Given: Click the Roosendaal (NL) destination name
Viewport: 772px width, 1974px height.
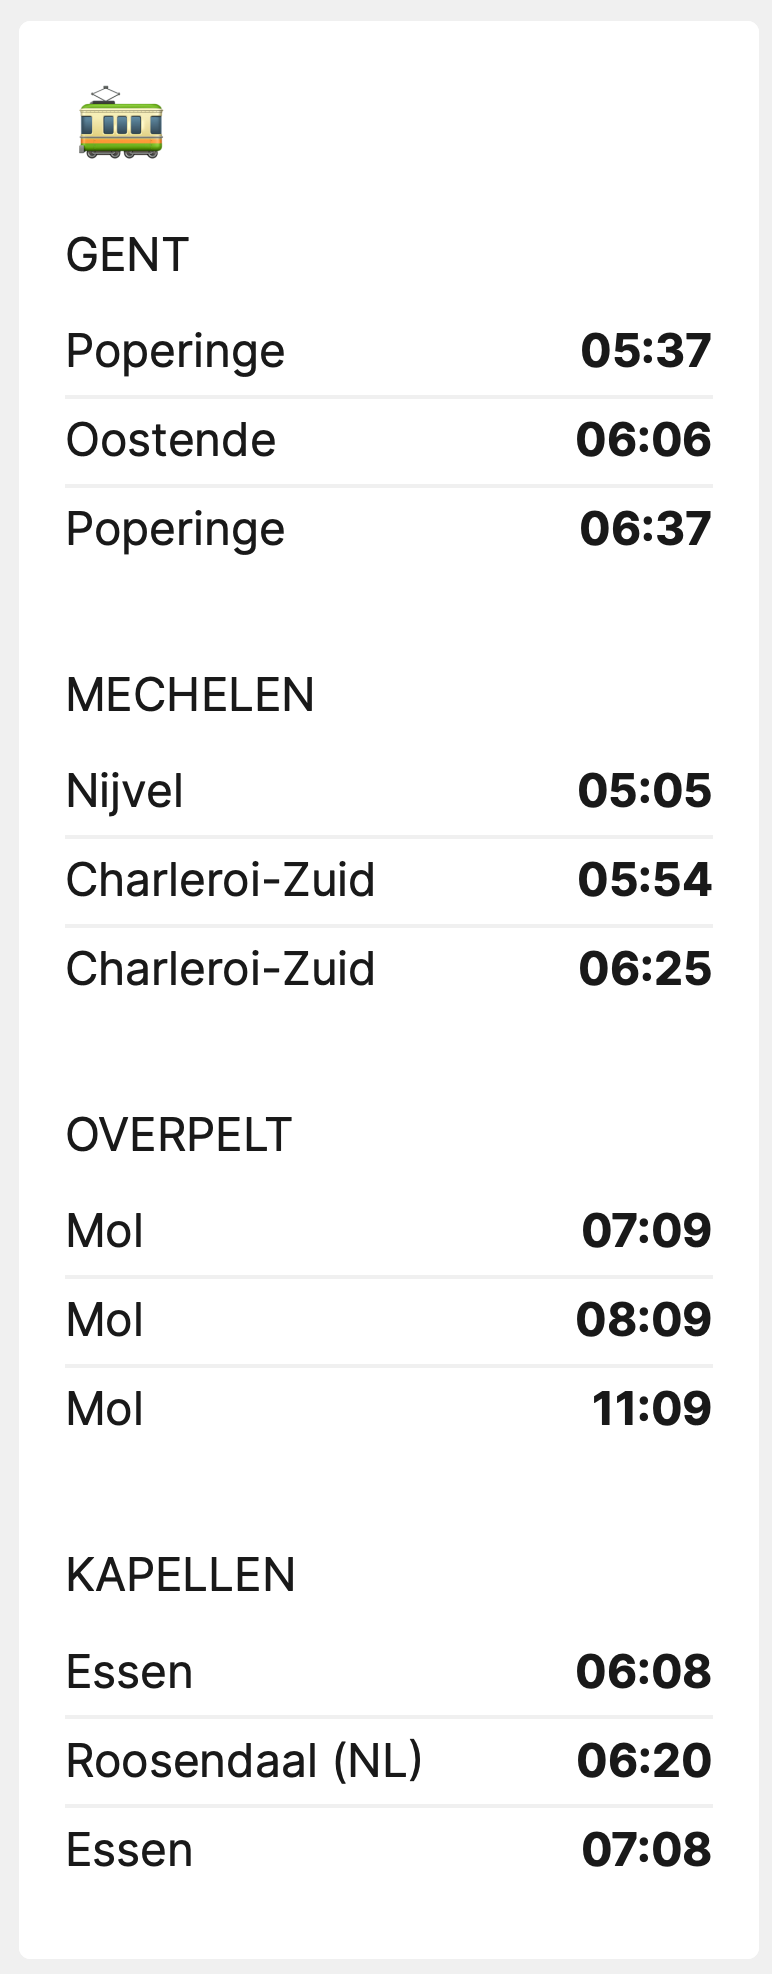Looking at the screenshot, I should 244,1761.
